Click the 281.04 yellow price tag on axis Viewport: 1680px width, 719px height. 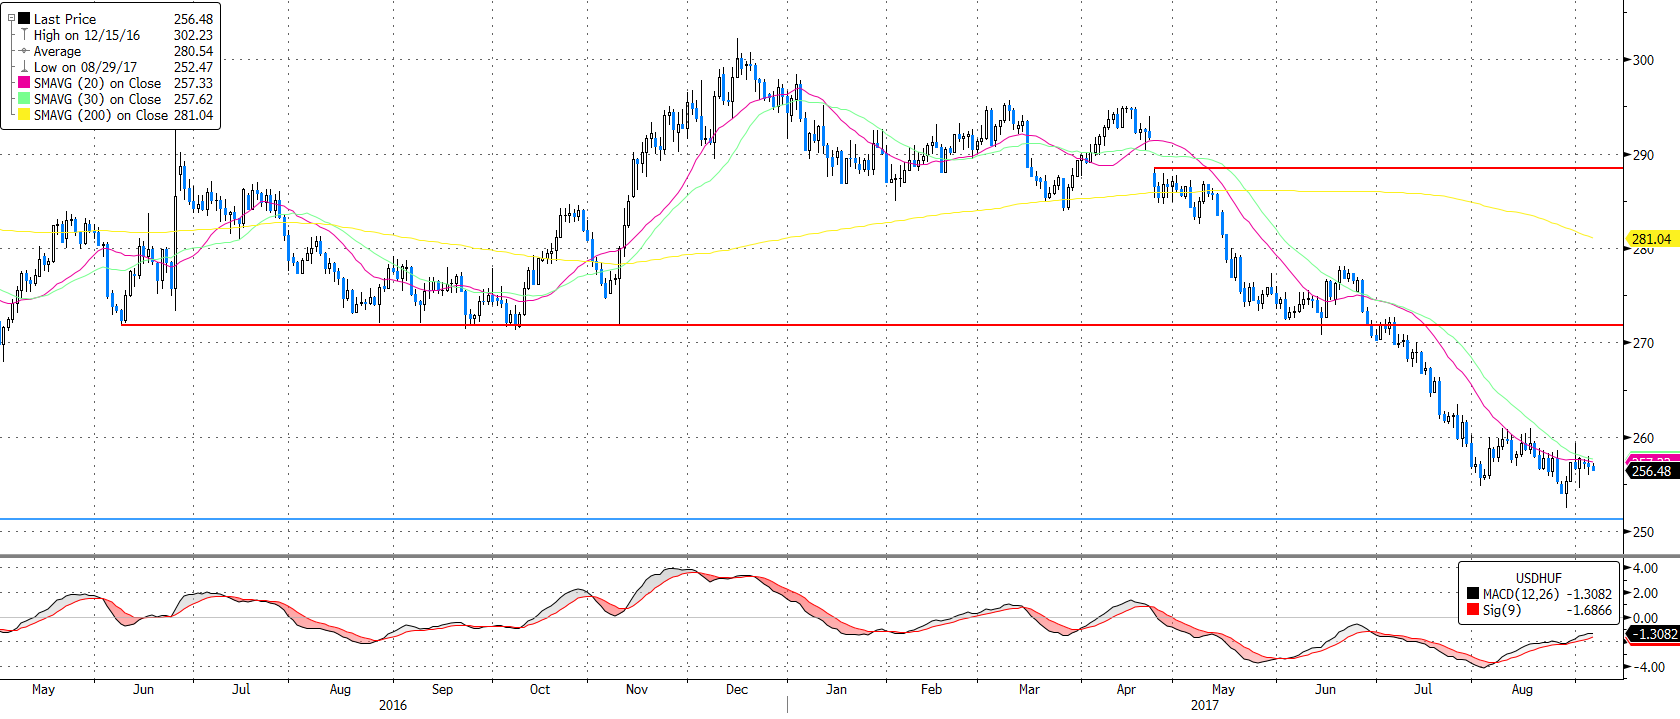[x=1651, y=239]
